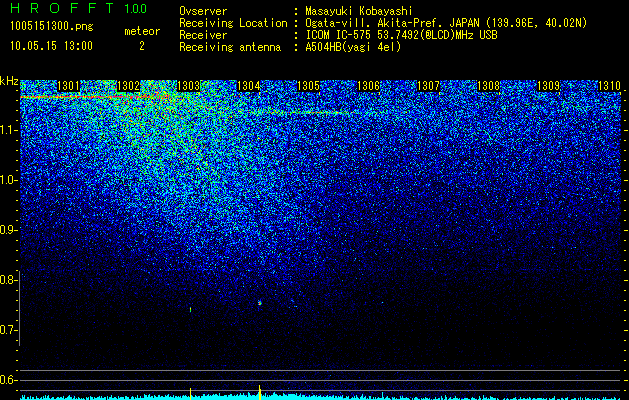Click the tall yellow spike in the bottom power graph

260,392
